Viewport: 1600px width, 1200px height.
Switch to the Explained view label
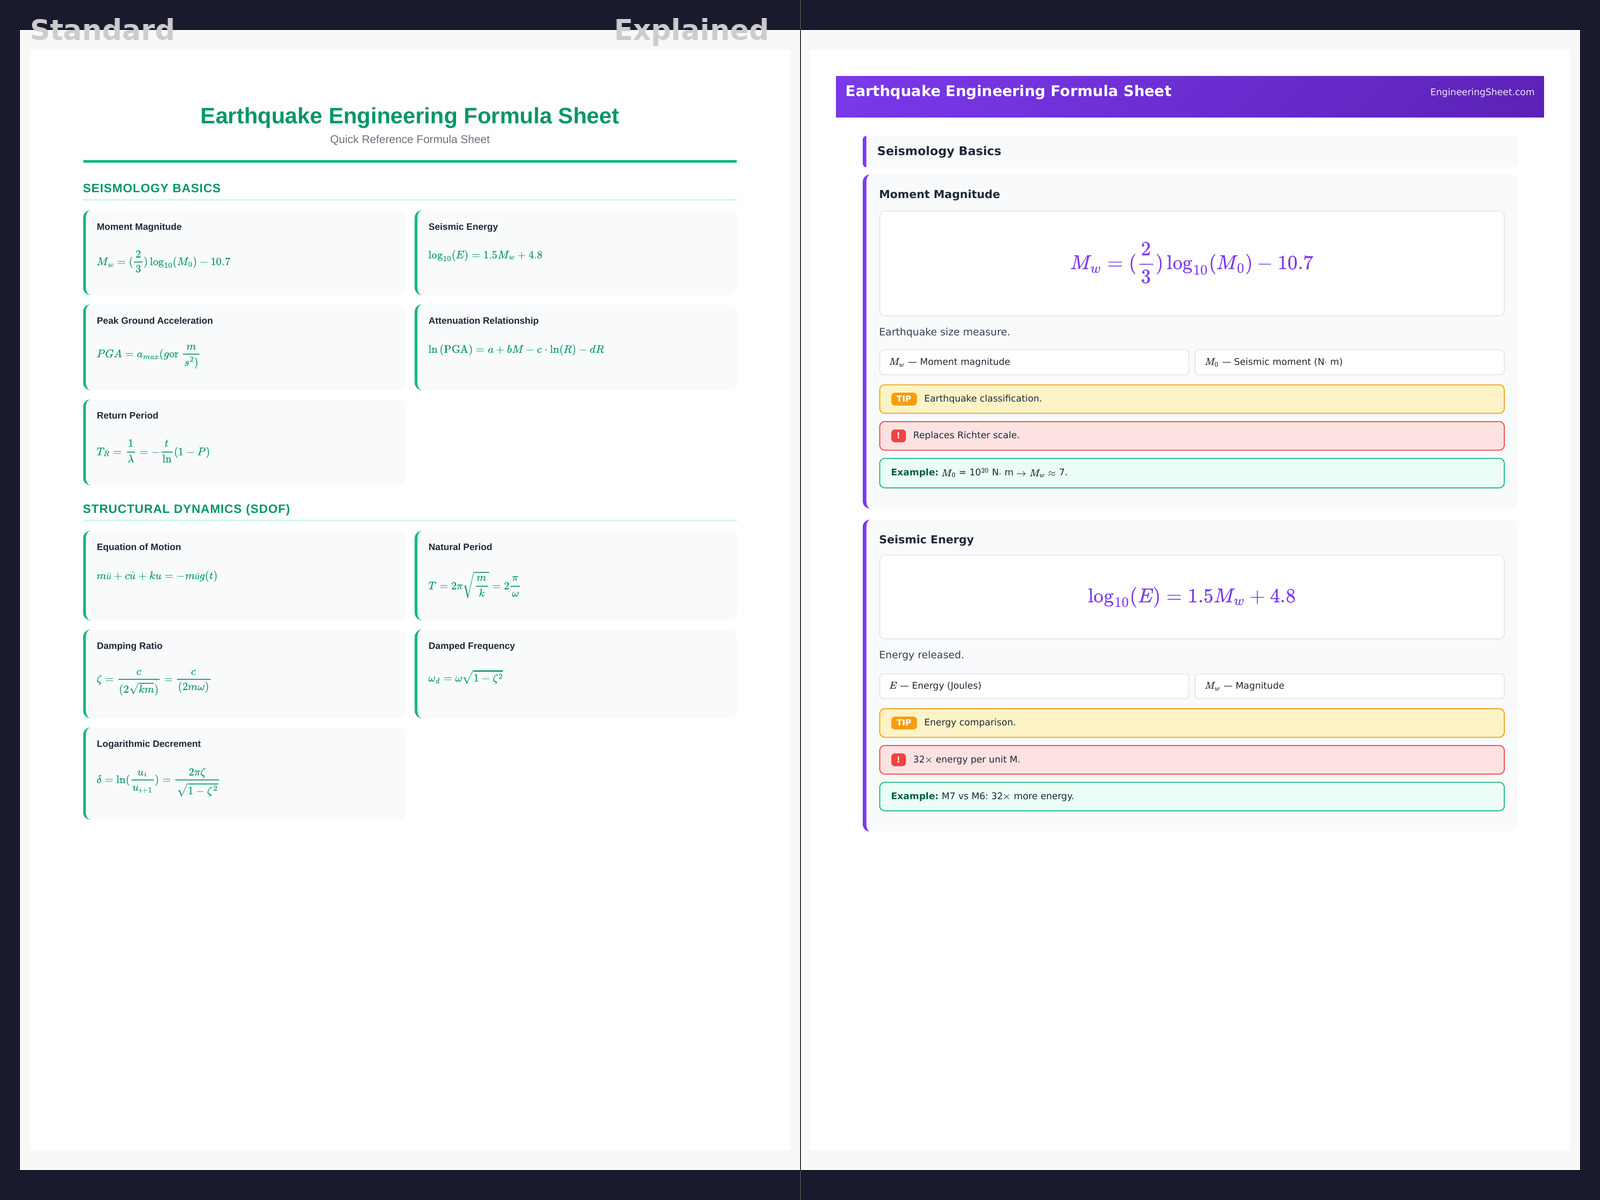[x=691, y=30]
